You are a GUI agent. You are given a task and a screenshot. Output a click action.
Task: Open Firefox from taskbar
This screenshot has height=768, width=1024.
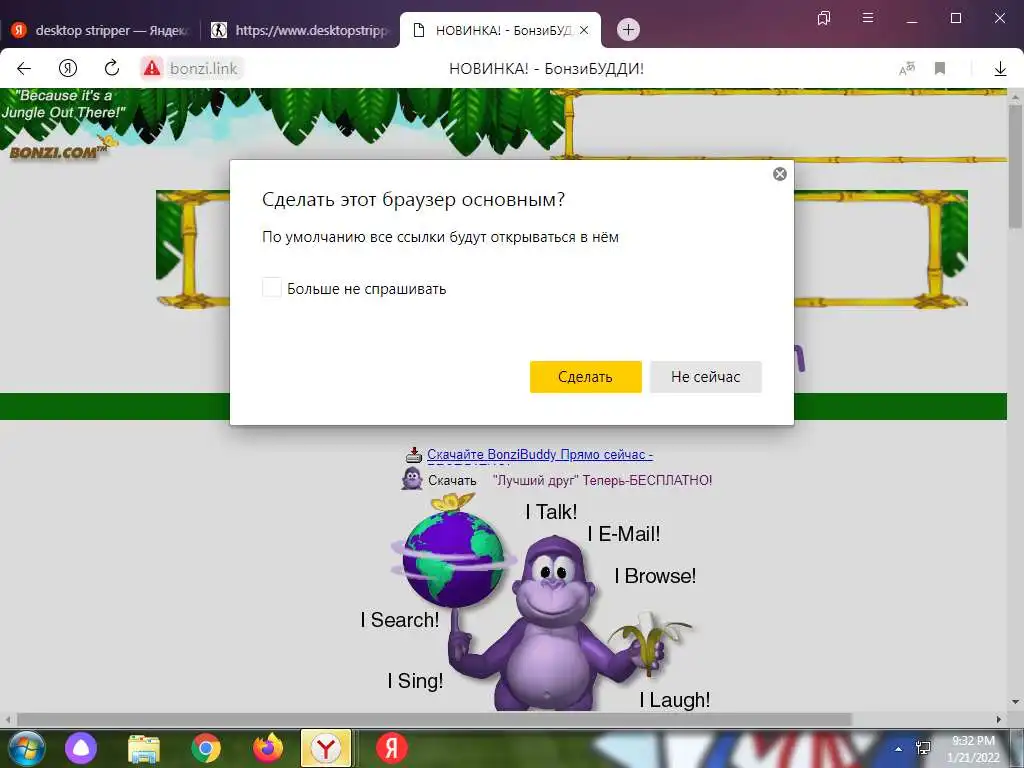[267, 748]
